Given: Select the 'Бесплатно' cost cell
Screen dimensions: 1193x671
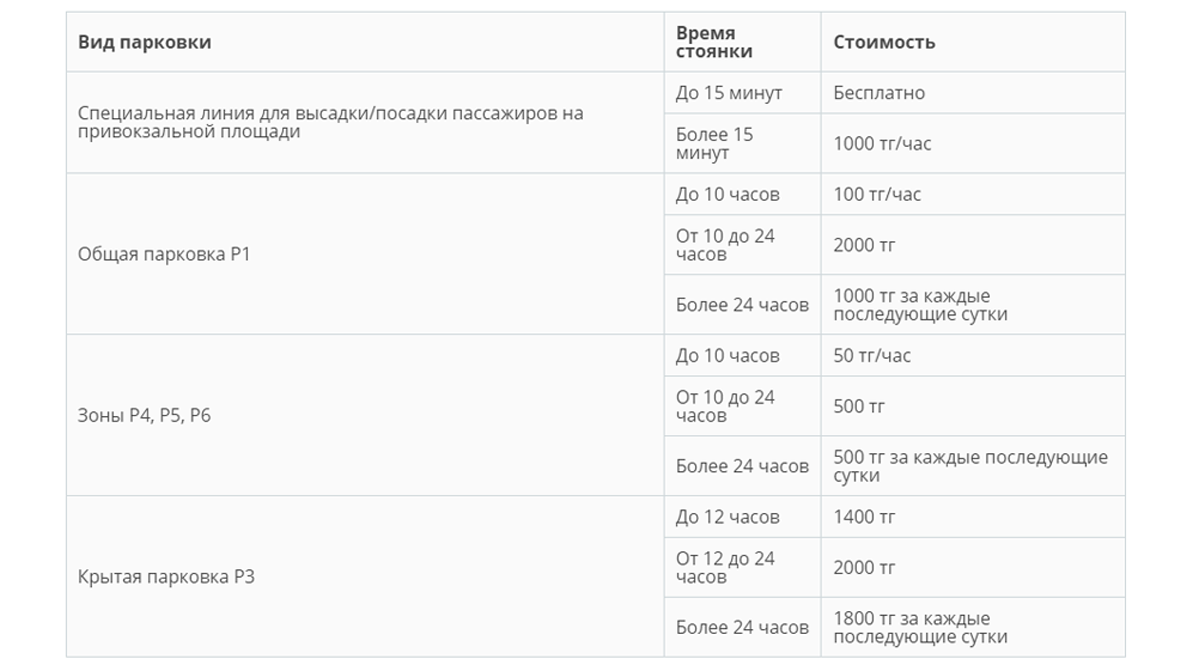Looking at the screenshot, I should (x=973, y=93).
